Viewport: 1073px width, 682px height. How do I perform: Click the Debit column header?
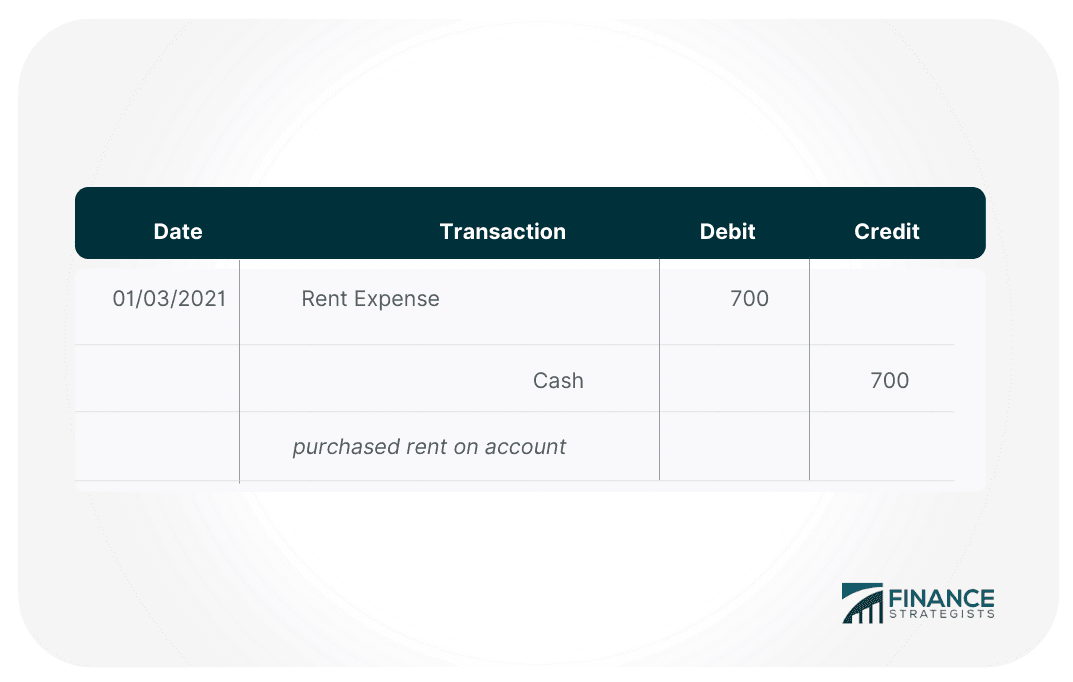click(727, 232)
